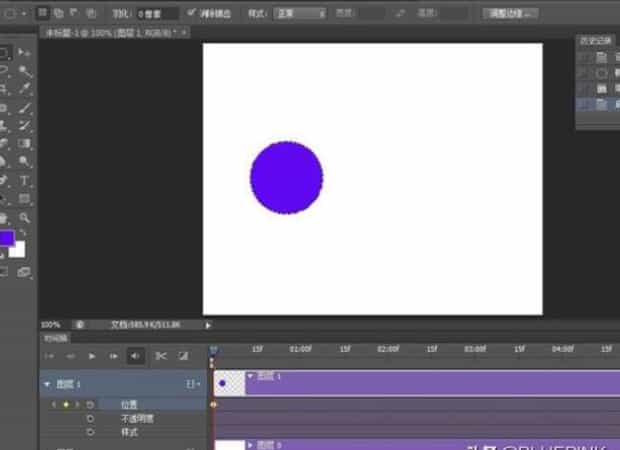Viewport: 620px width, 450px height.
Task: Select the Zoom magnifier tool
Action: pyautogui.click(x=25, y=217)
